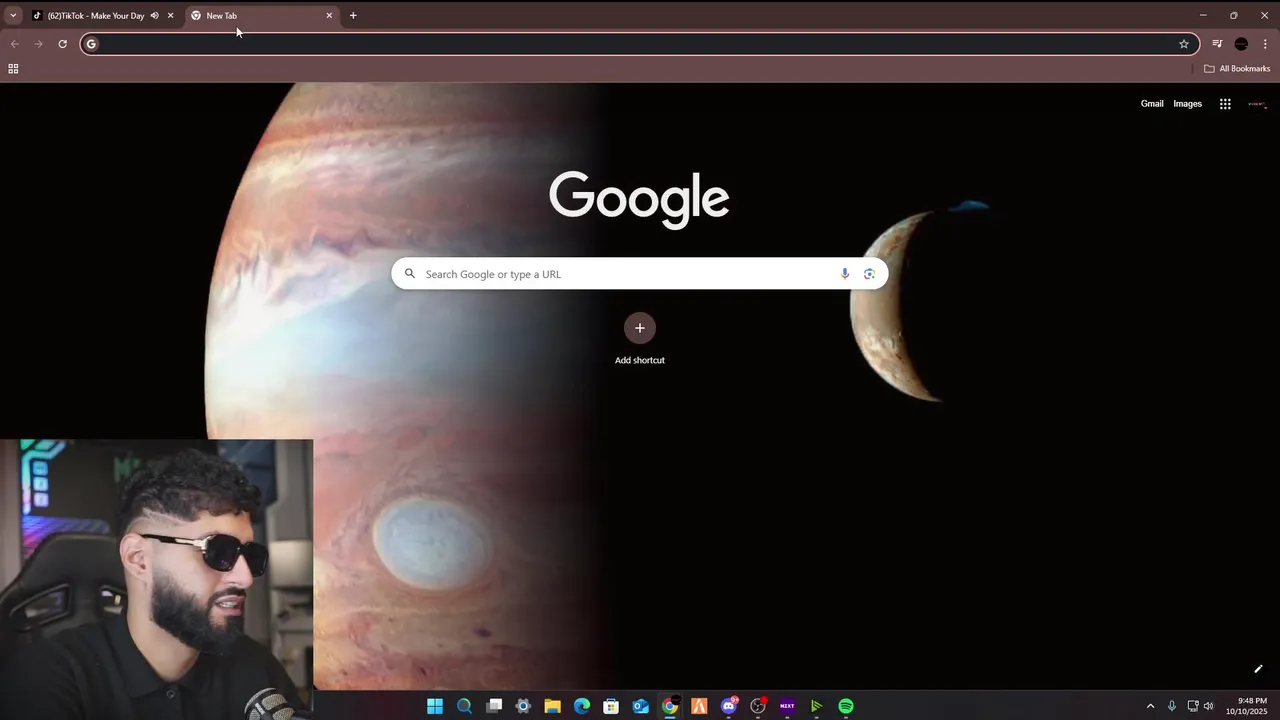Open Task View in the taskbar
The height and width of the screenshot is (720, 1280).
click(x=494, y=706)
